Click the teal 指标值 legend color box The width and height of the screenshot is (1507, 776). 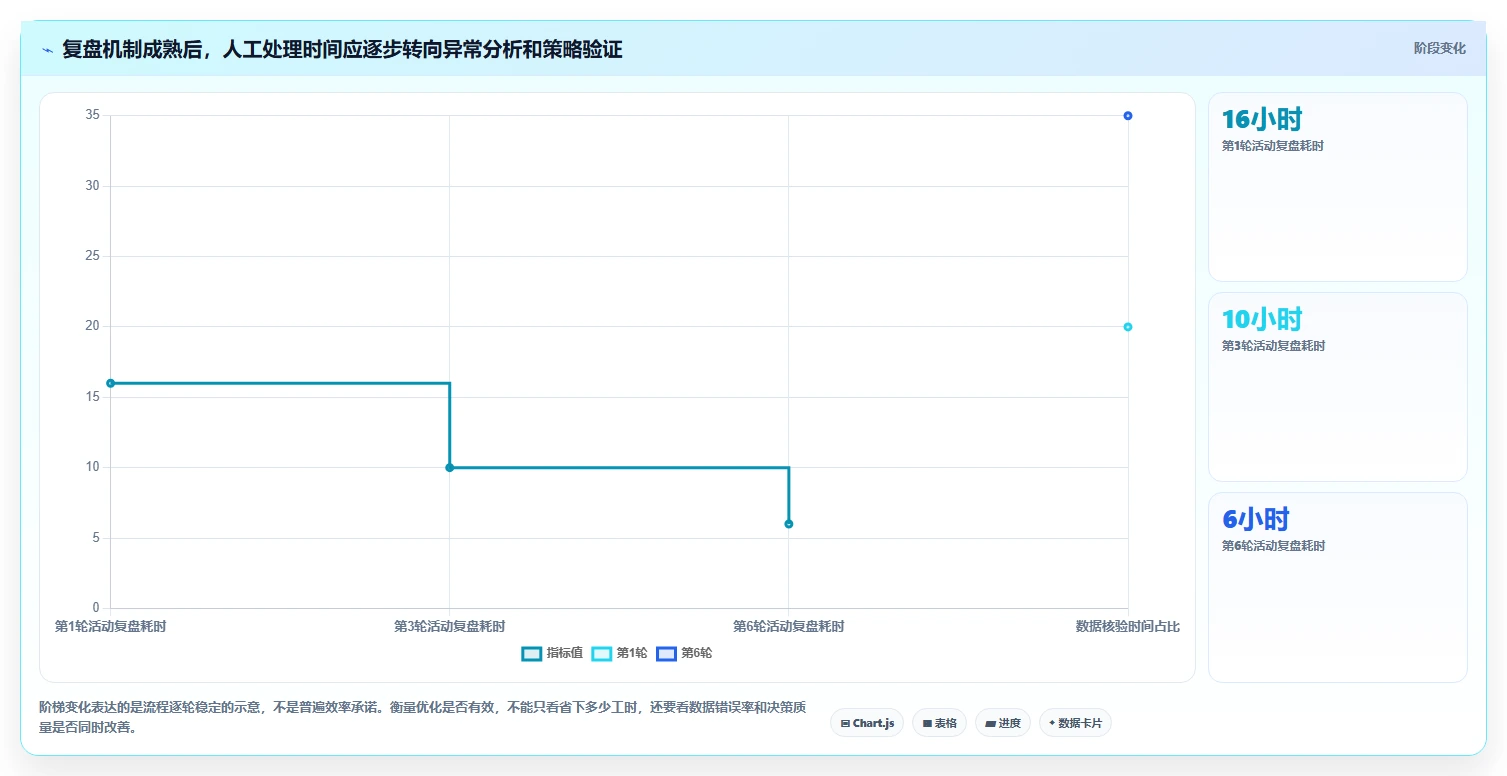pyautogui.click(x=532, y=654)
